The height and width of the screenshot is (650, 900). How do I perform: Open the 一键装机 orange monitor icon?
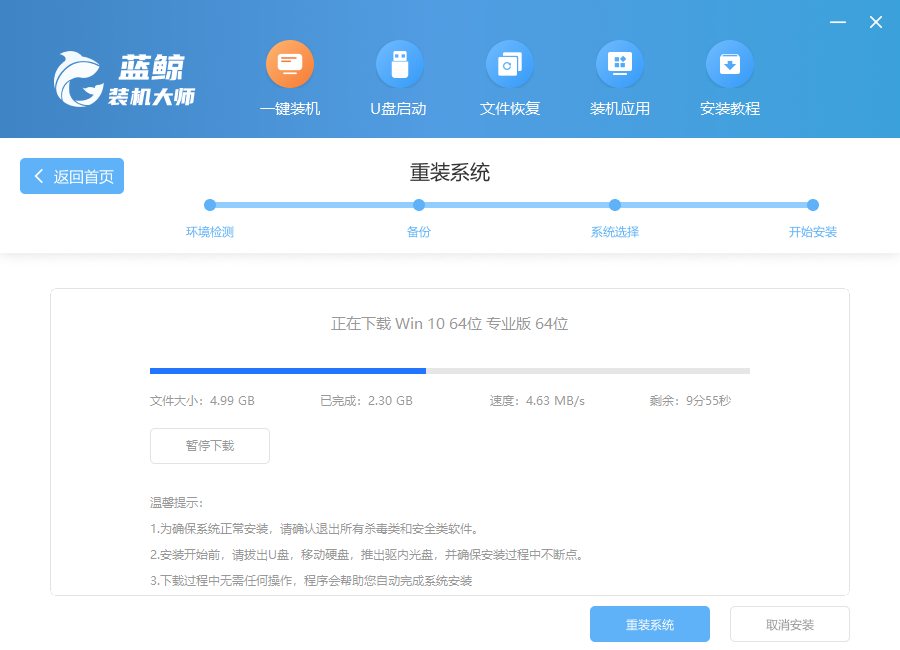pyautogui.click(x=290, y=66)
